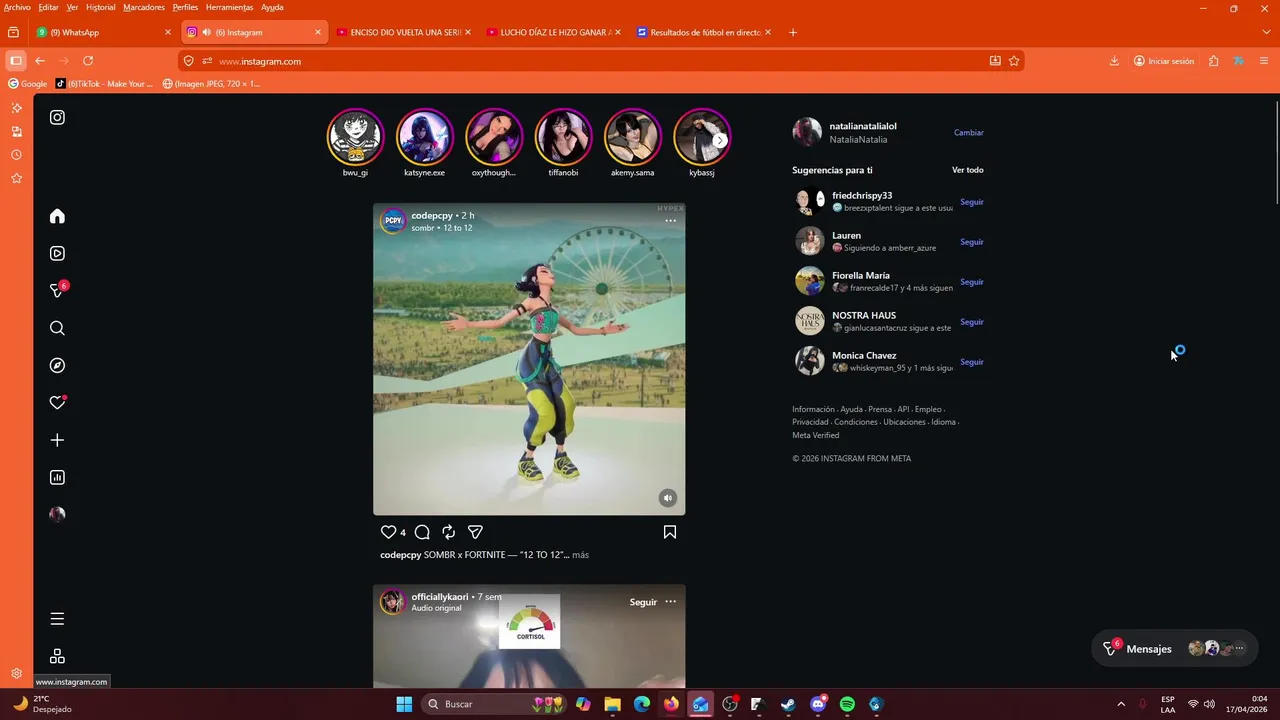This screenshot has width=1280, height=720.
Task: Open Windows Start button
Action: coord(404,704)
